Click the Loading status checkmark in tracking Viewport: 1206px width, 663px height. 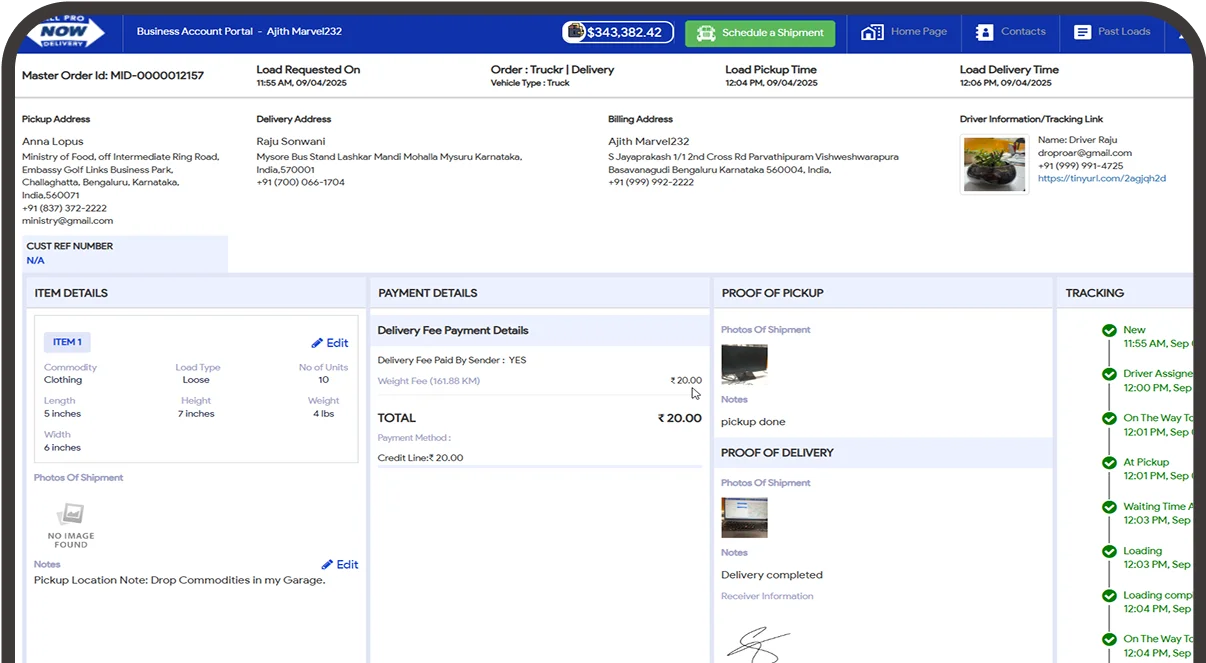pyautogui.click(x=1109, y=551)
